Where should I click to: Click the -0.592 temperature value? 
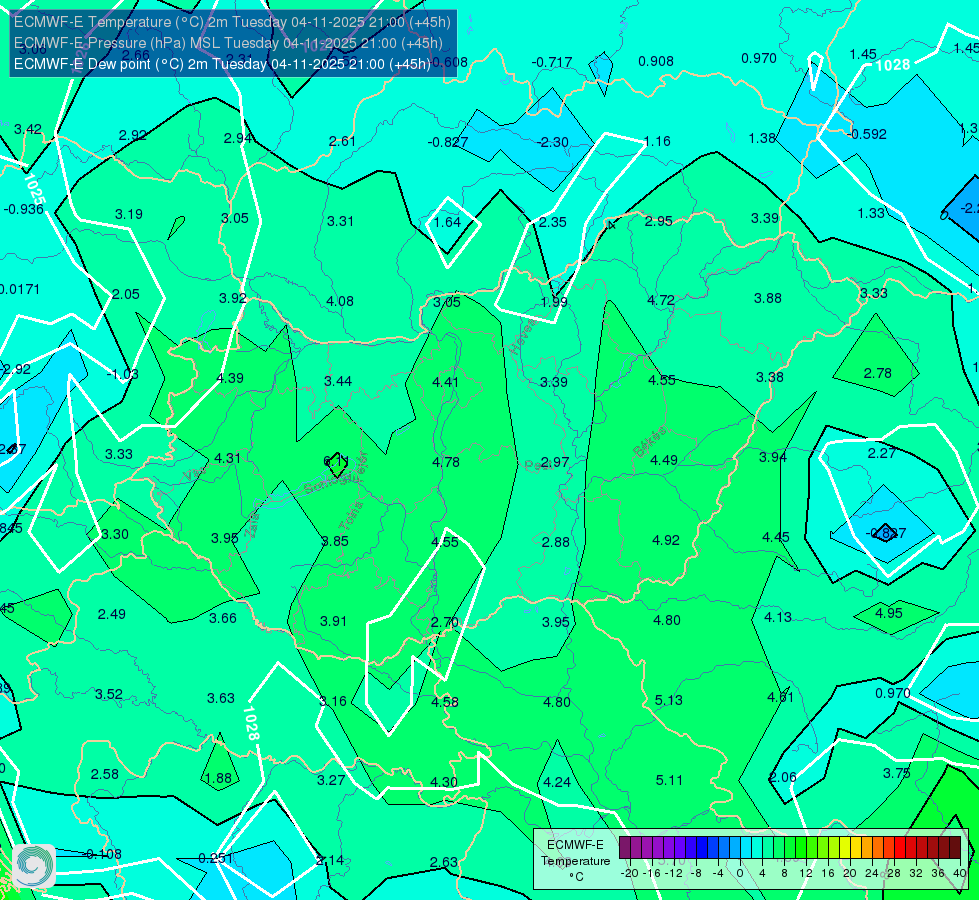click(x=867, y=134)
